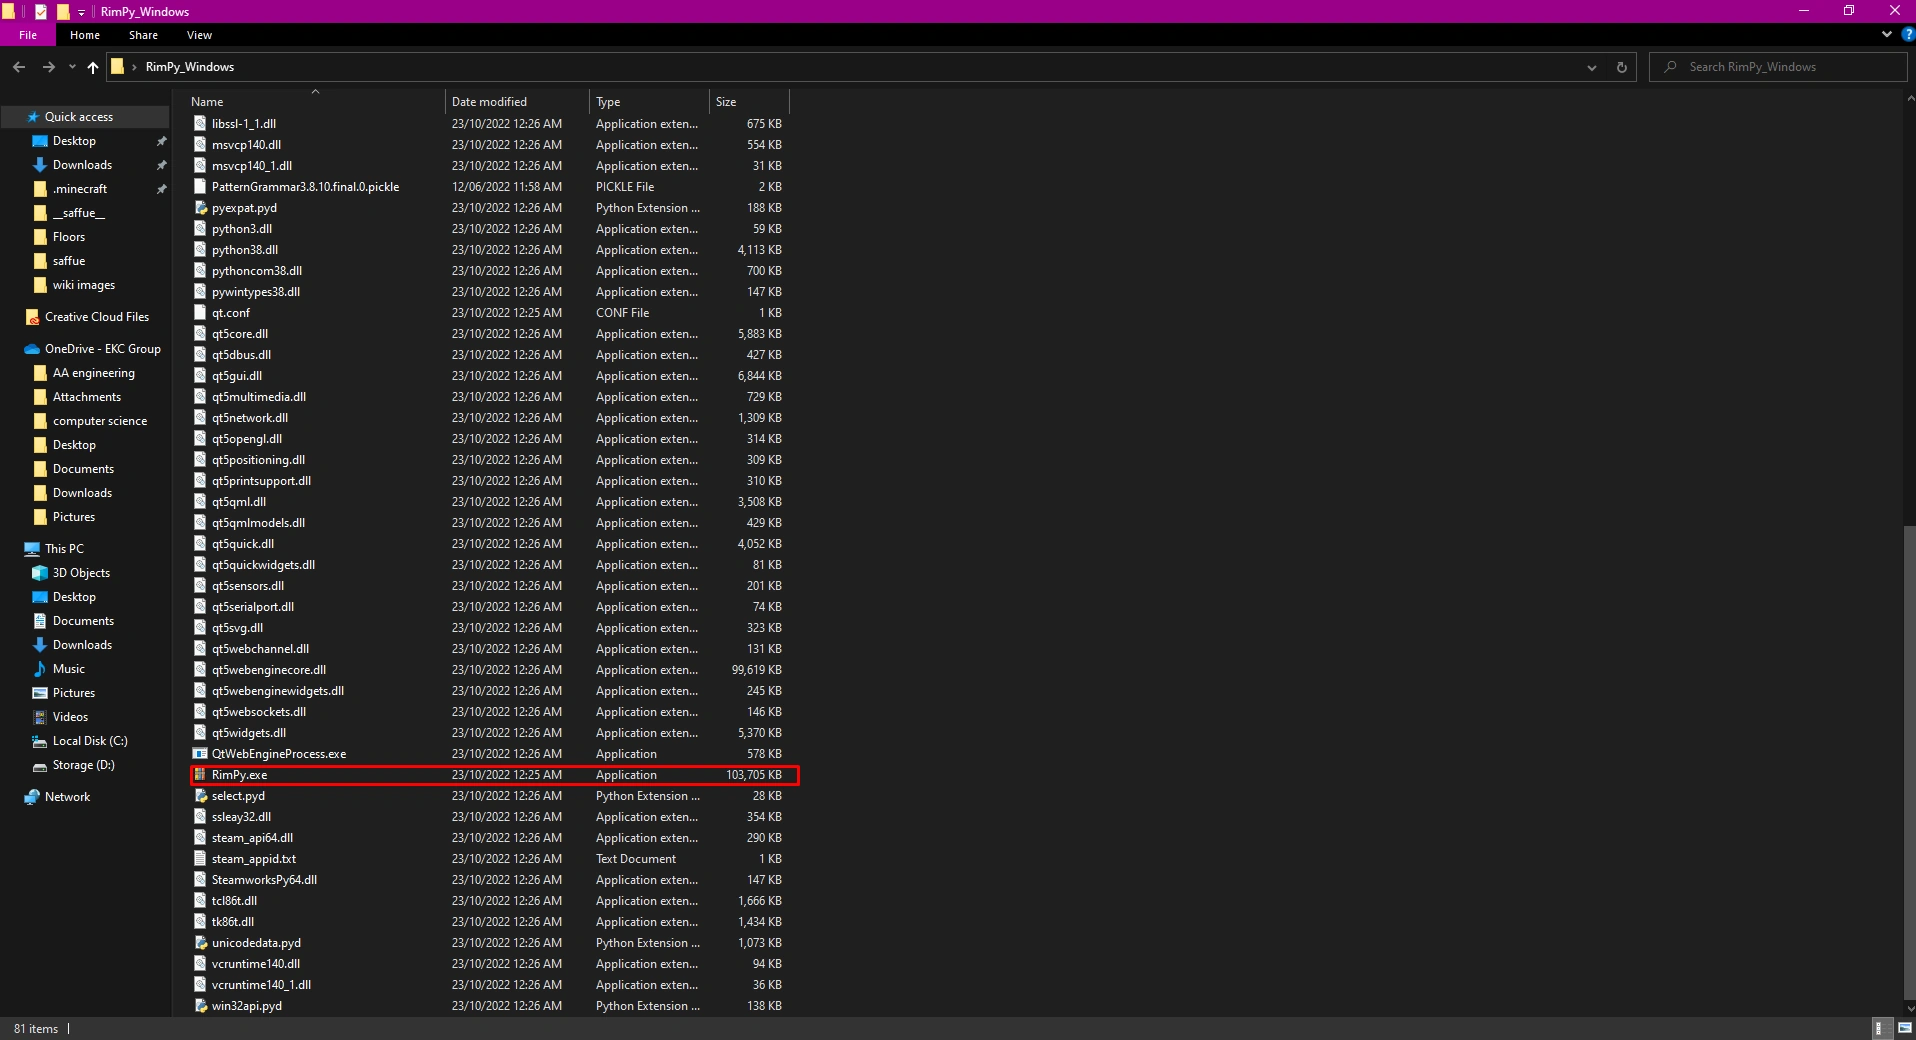Expand the ribbon with the chevron
This screenshot has width=1916, height=1040.
(1887, 34)
